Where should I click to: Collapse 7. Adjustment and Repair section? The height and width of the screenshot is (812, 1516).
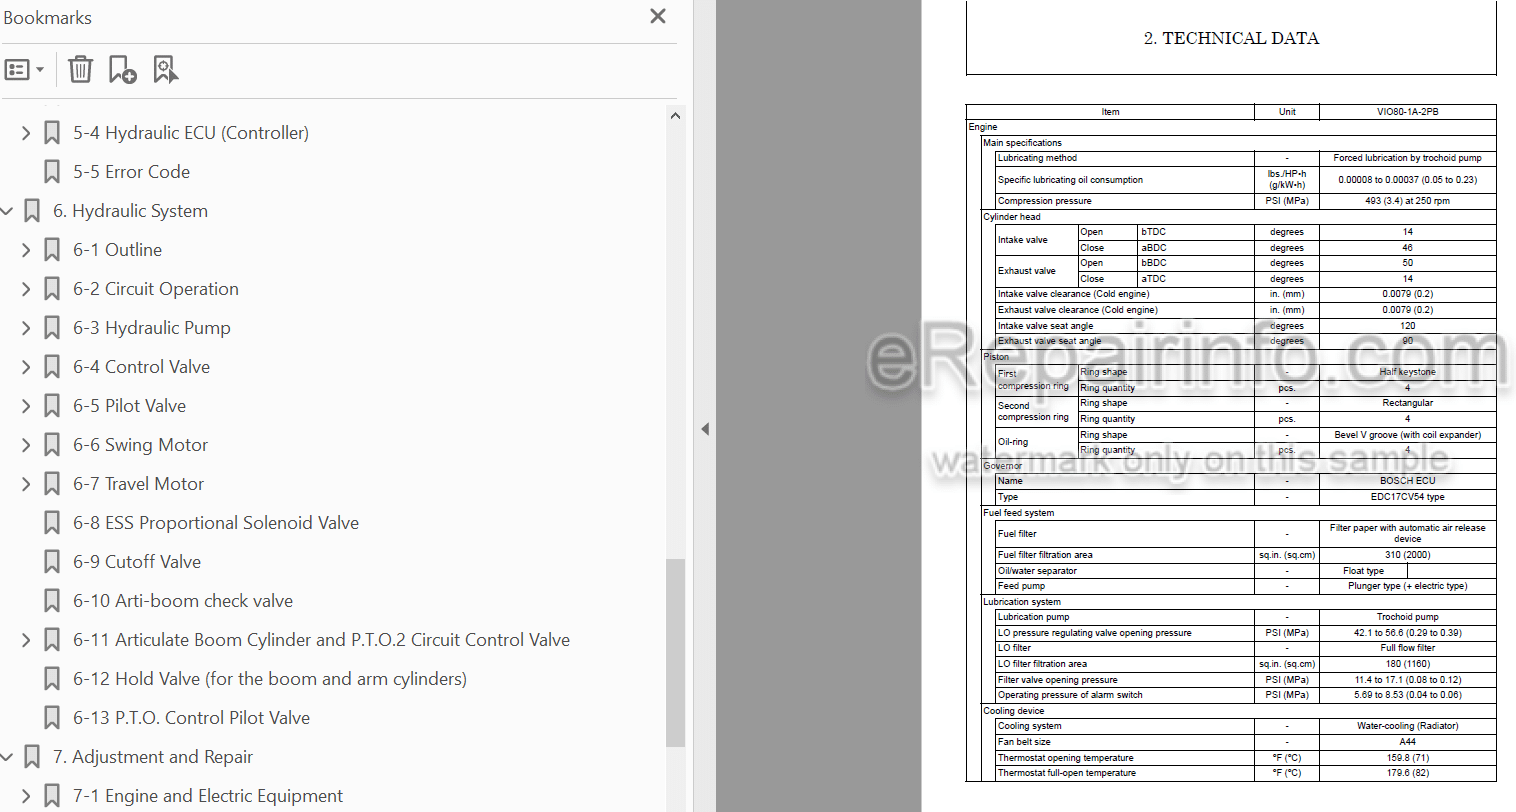[x=7, y=757]
